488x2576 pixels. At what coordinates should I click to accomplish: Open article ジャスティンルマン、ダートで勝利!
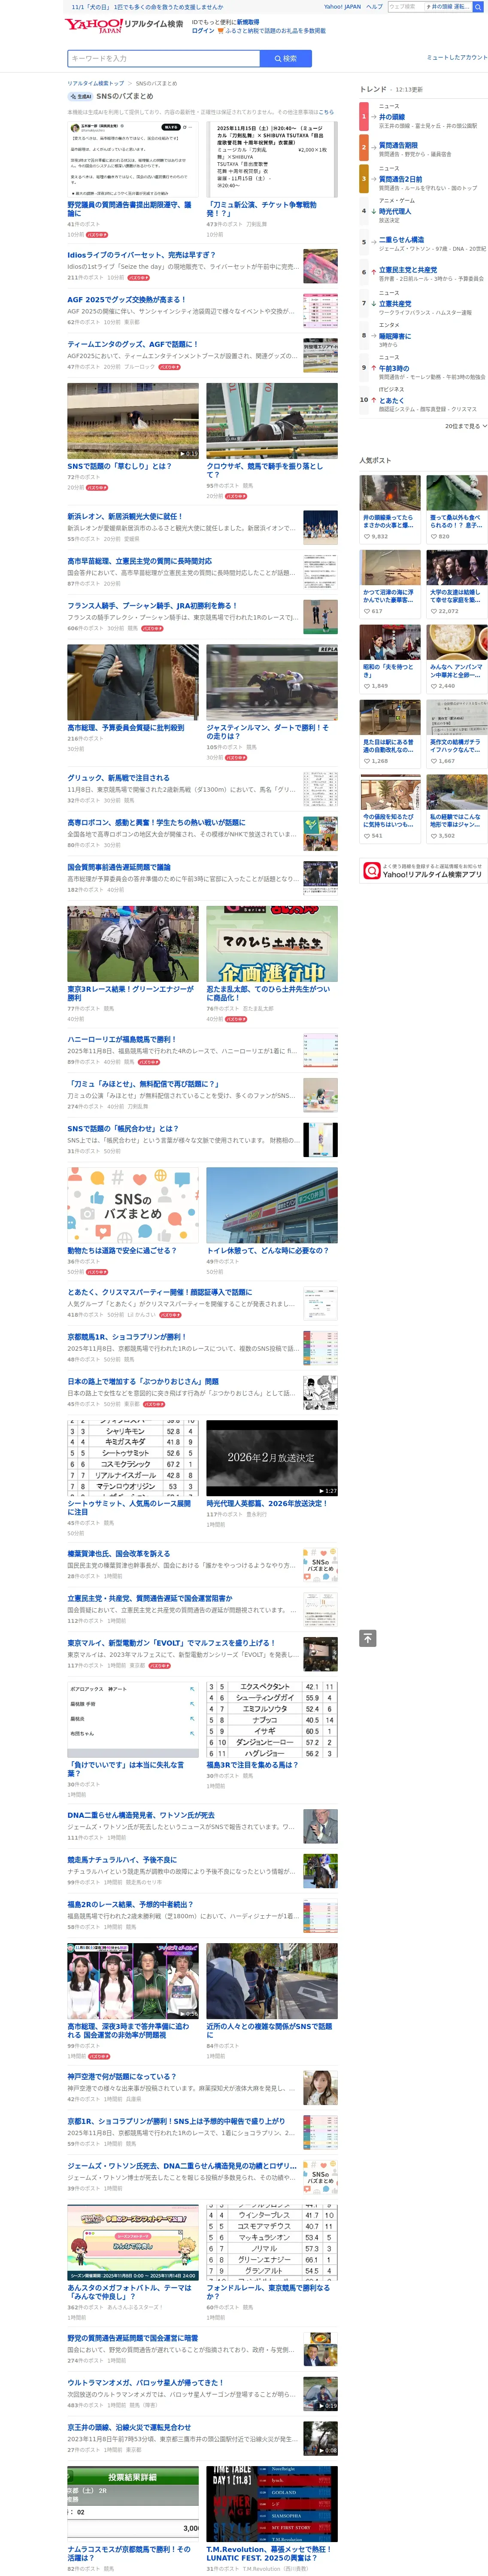268,732
